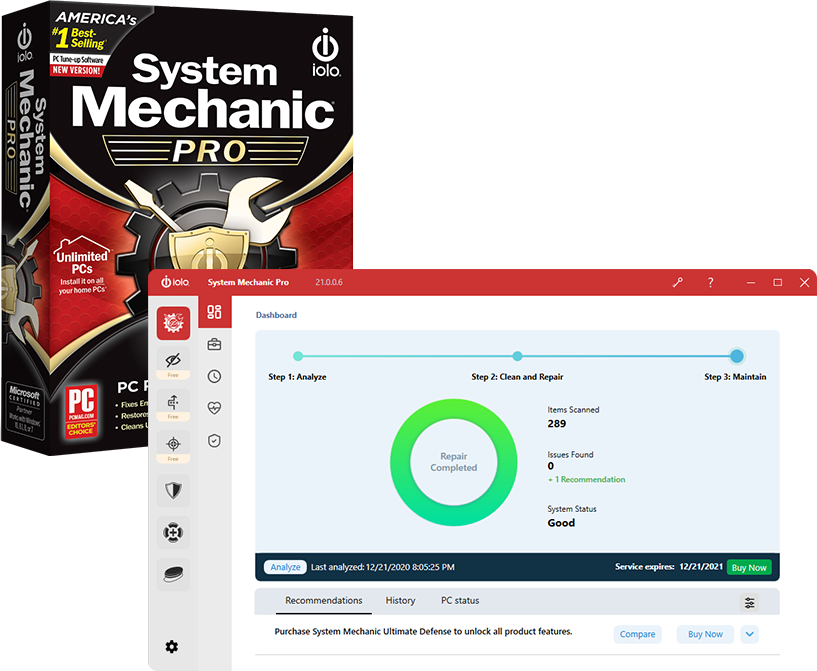Select the system health heartbeat icon

[x=214, y=407]
